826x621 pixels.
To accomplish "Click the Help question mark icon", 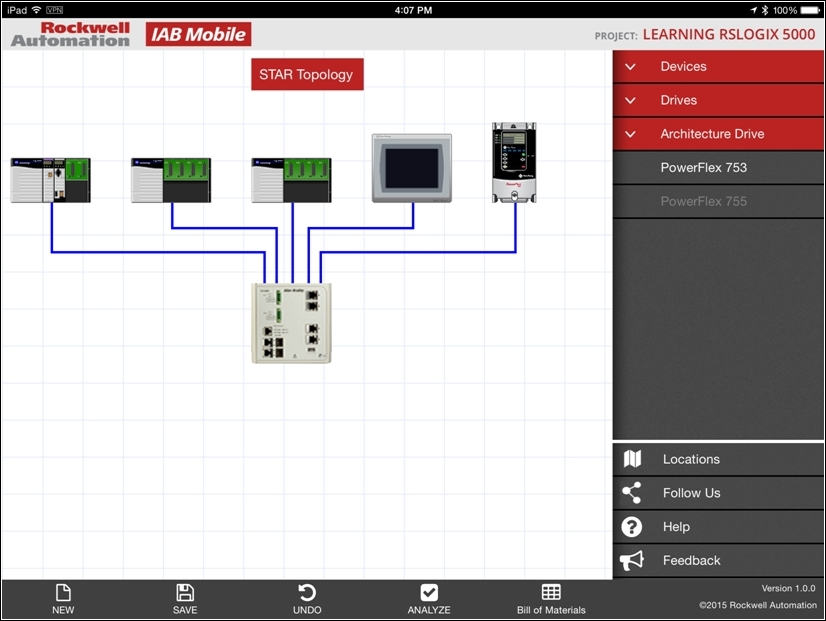I will pos(632,527).
